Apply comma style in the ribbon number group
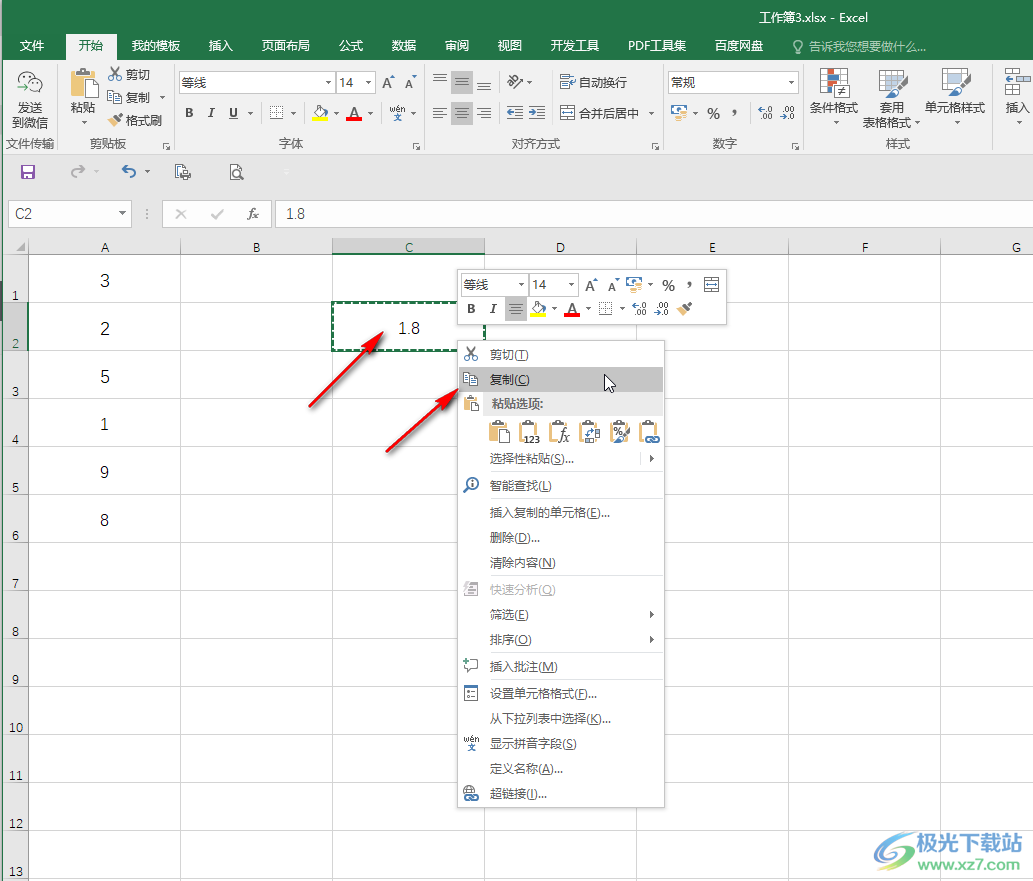Viewport: 1033px width, 881px height. (x=734, y=113)
